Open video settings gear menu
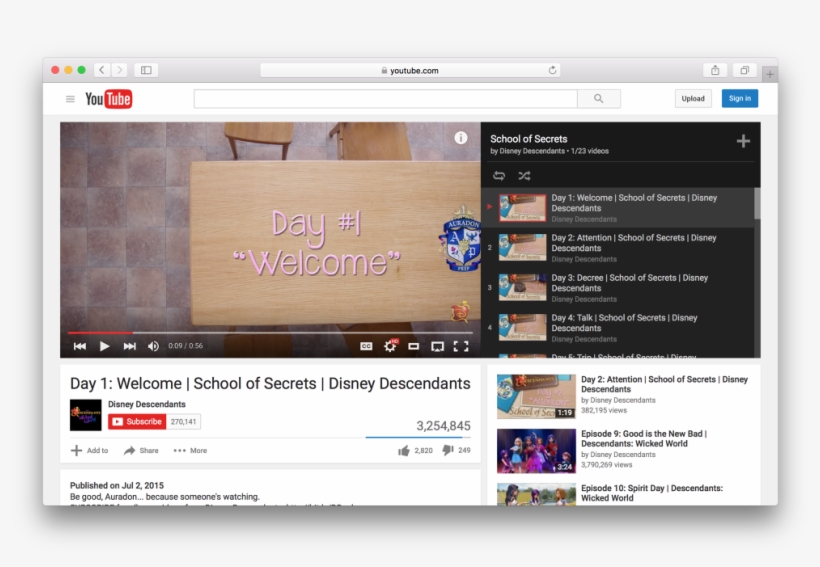Image resolution: width=820 pixels, height=567 pixels. coord(390,346)
